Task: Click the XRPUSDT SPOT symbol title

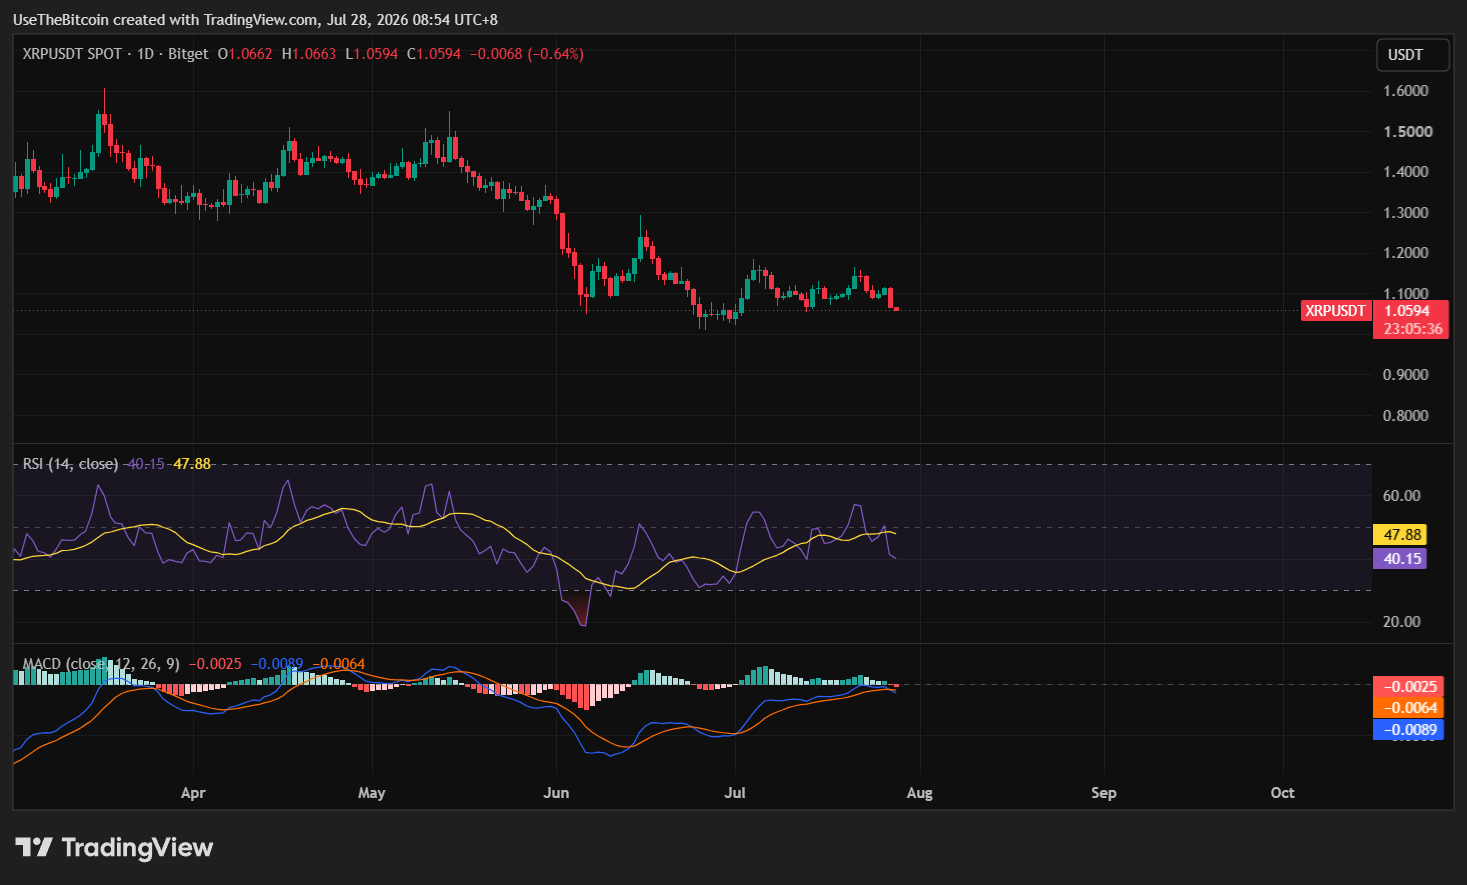Action: [72, 54]
